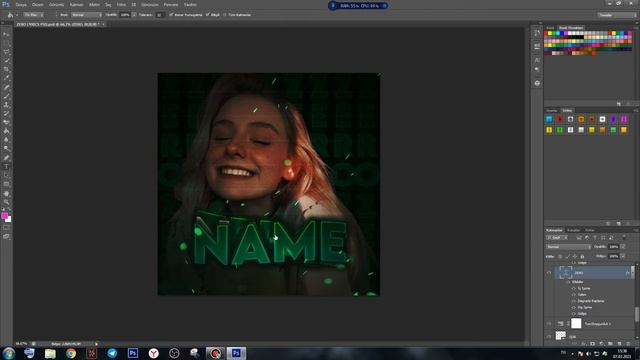This screenshot has width=640, height=360.
Task: Enable Tüm Katmanlar checkbox
Action: pyautogui.click(x=225, y=15)
